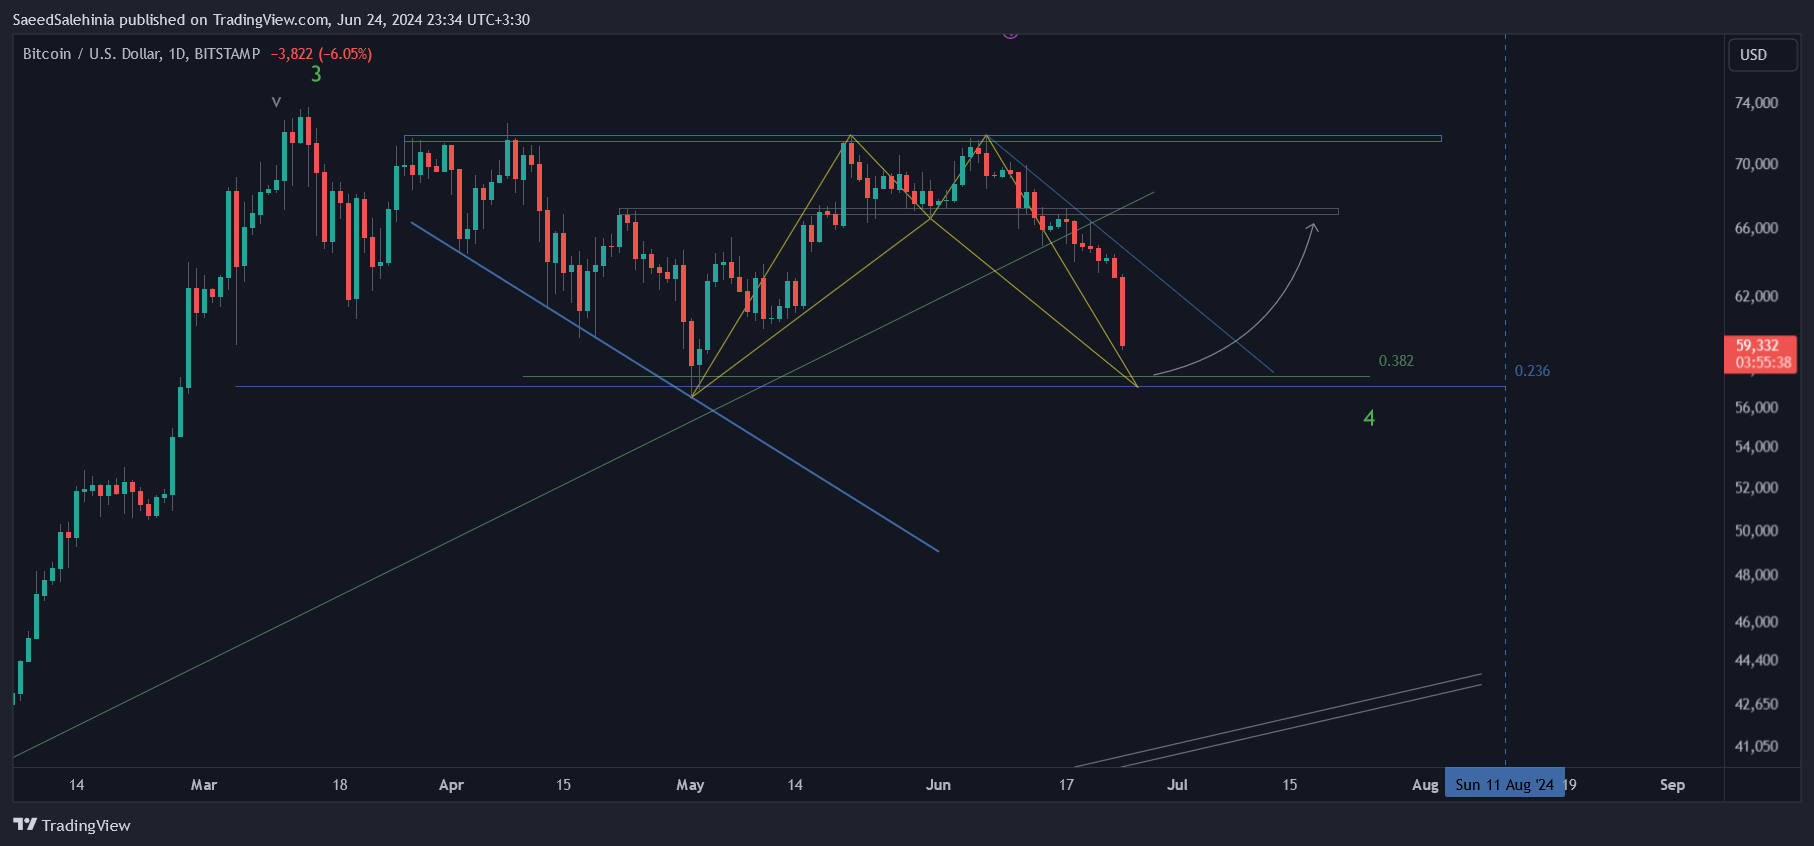Click the 54,000 price axis label
Image resolution: width=1814 pixels, height=846 pixels.
point(1756,447)
